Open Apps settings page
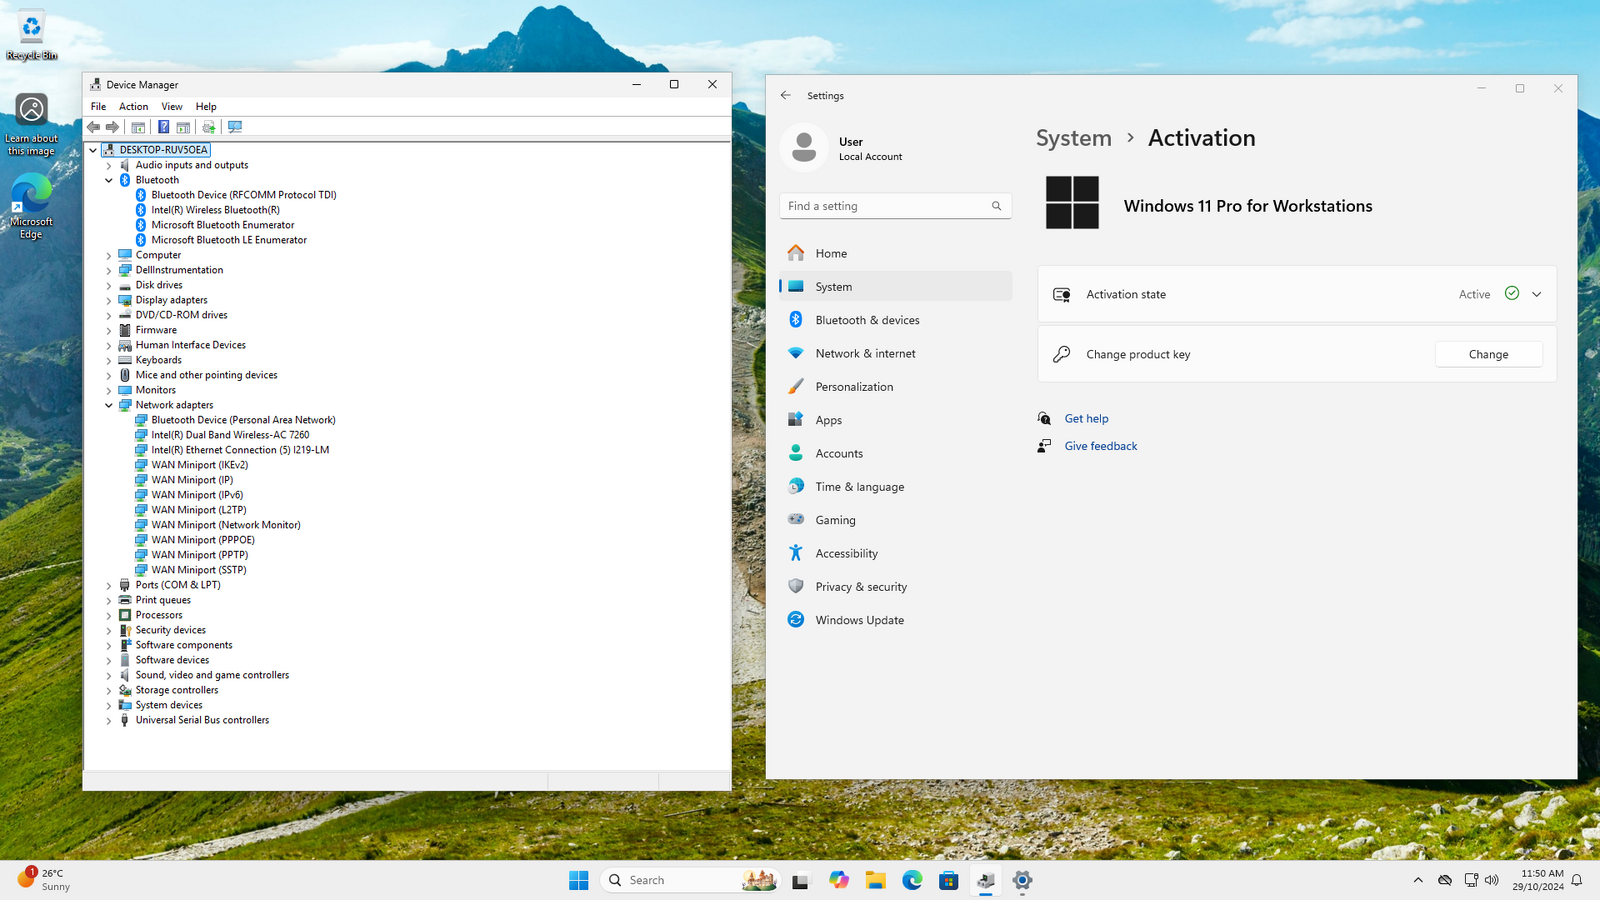Image resolution: width=1600 pixels, height=900 pixels. pyautogui.click(x=895, y=420)
